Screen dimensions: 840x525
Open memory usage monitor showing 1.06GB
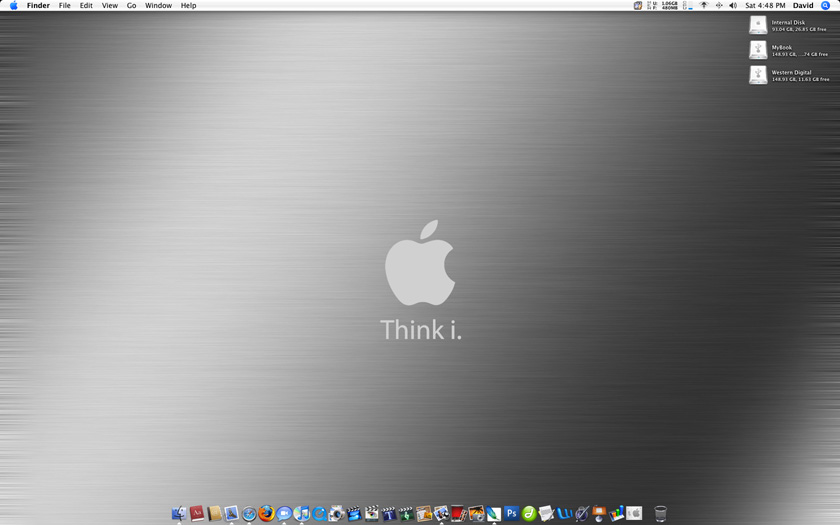tap(663, 5)
